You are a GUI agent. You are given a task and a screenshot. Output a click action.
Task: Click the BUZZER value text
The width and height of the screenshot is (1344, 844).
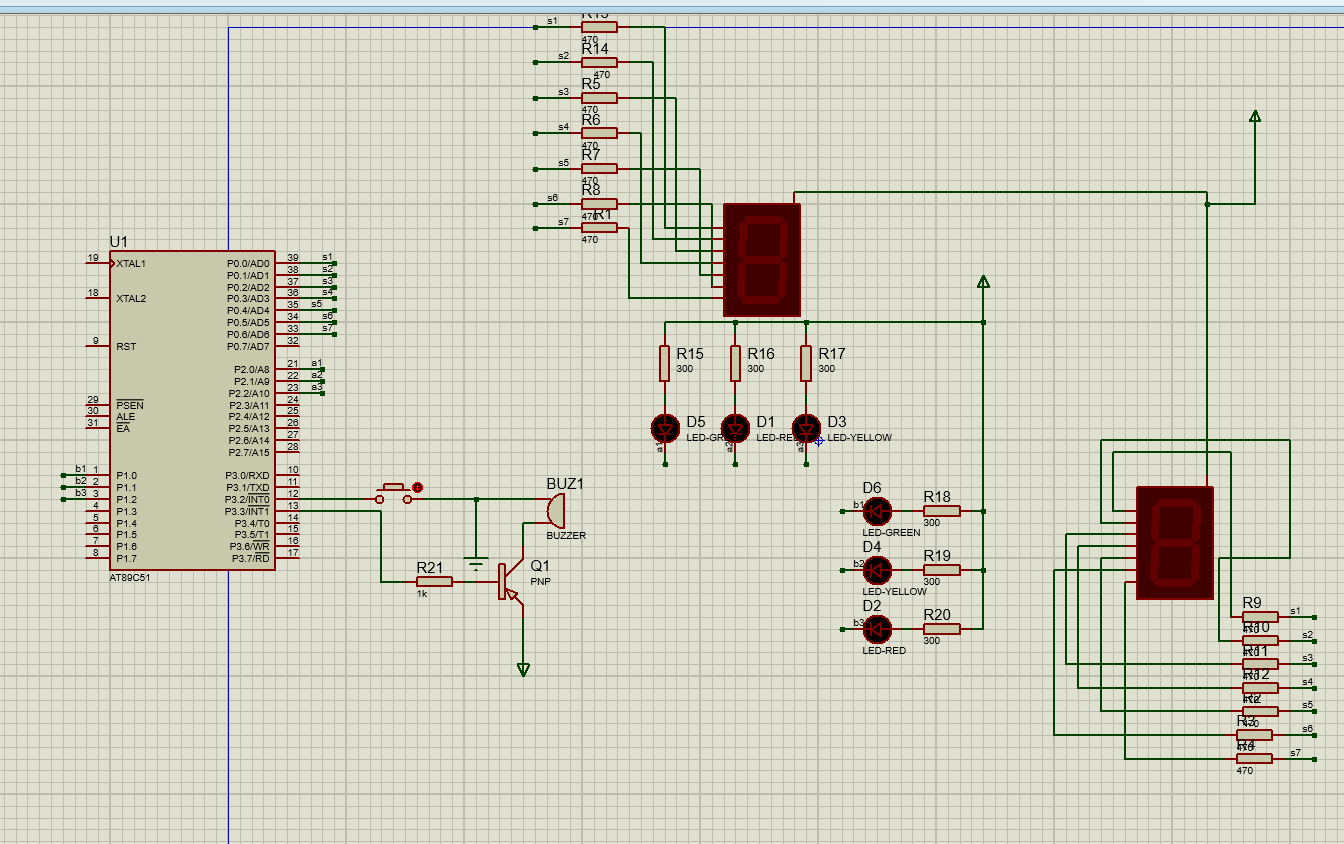(x=566, y=536)
